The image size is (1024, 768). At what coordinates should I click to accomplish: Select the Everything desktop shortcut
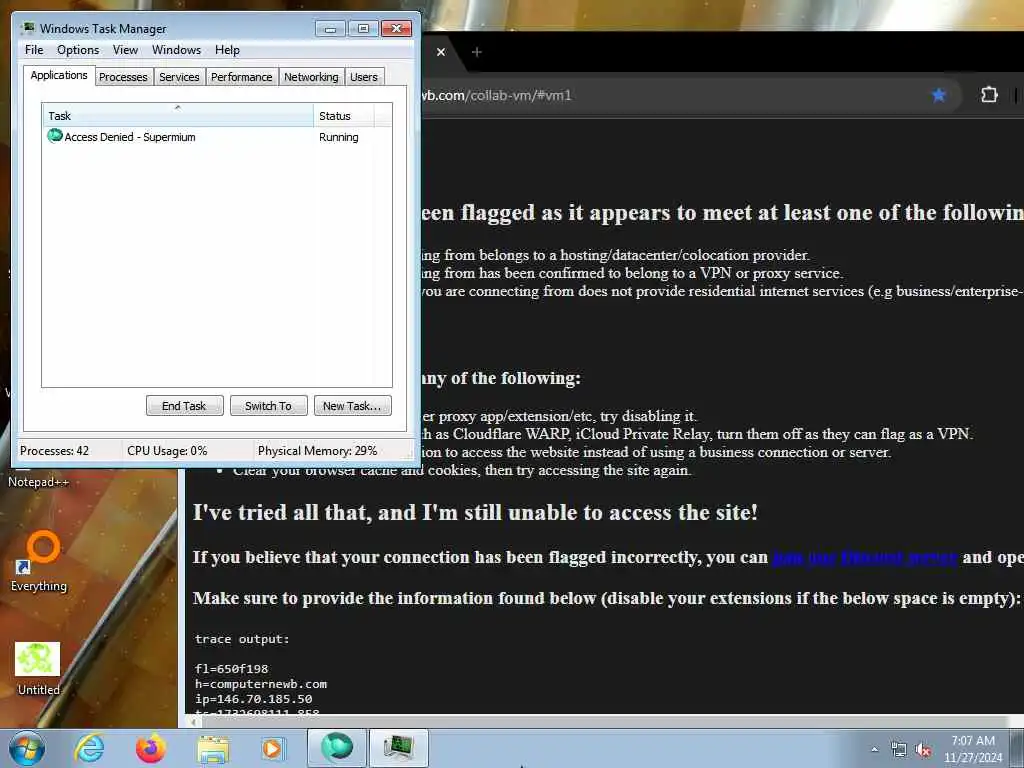(39, 562)
